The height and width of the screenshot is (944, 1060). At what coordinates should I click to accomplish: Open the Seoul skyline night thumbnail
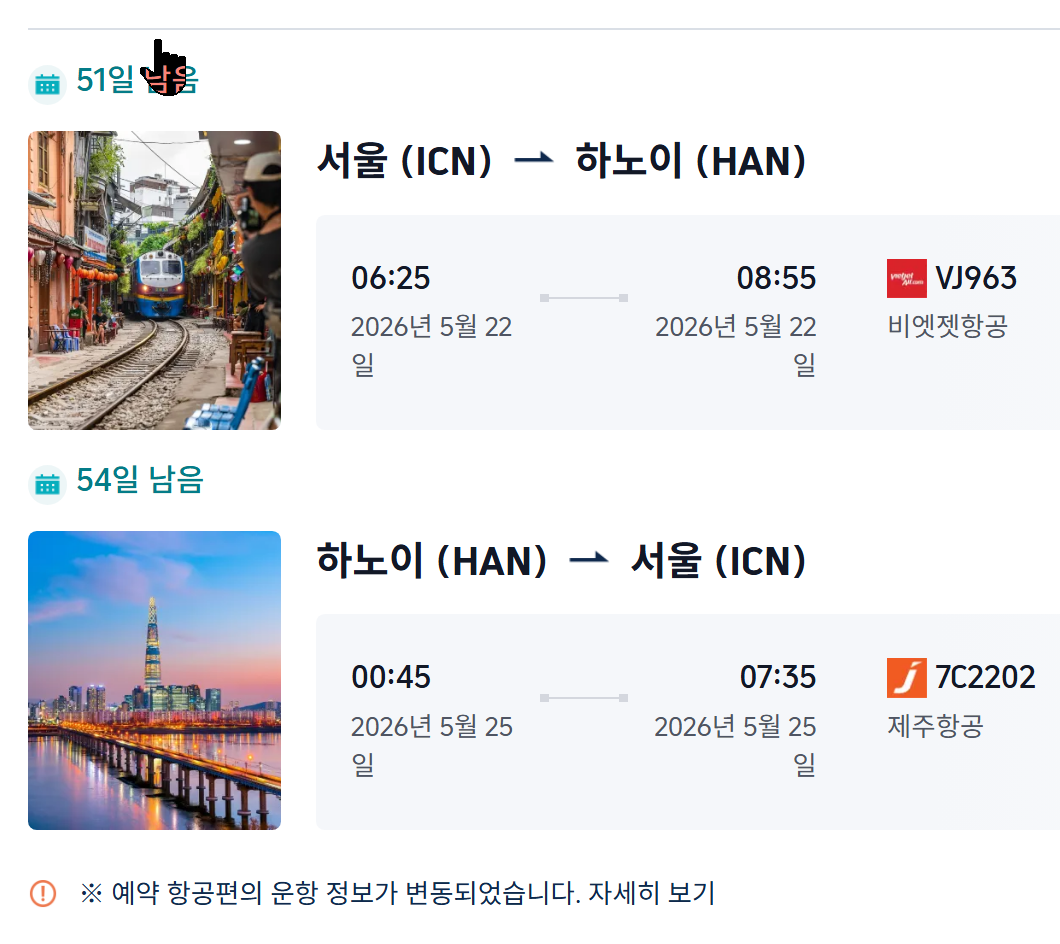pyautogui.click(x=154, y=680)
